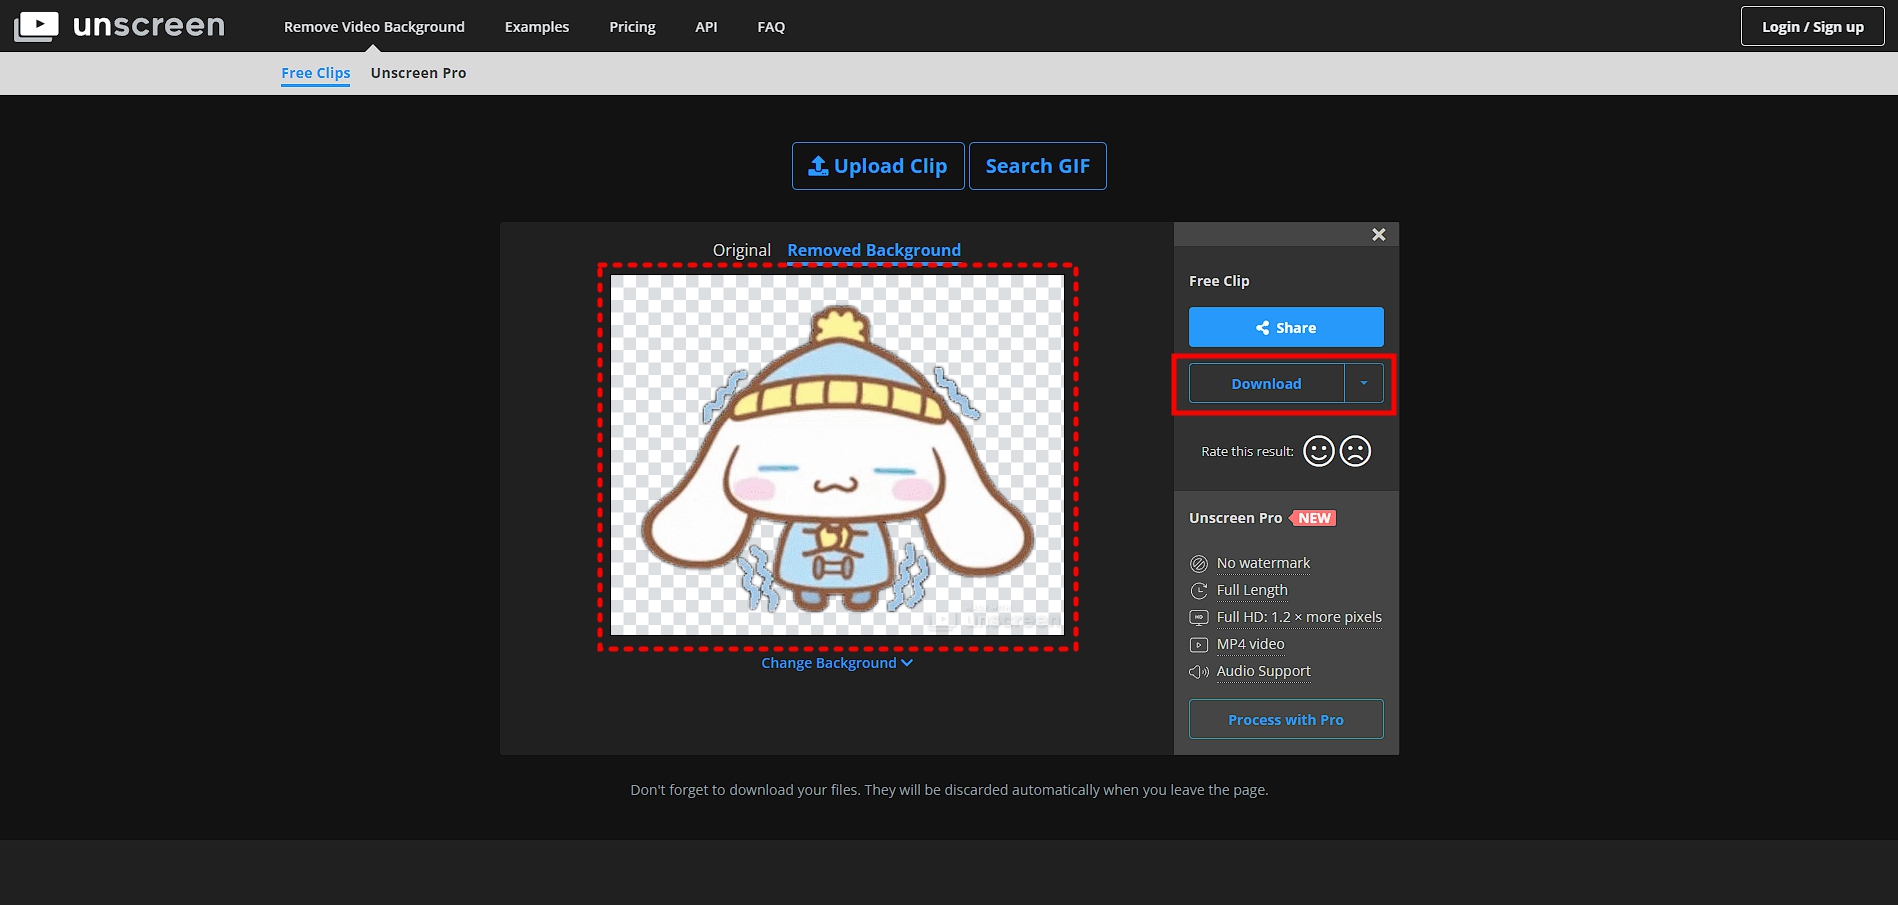This screenshot has height=905, width=1898.
Task: Share the free clip
Action: click(1286, 327)
